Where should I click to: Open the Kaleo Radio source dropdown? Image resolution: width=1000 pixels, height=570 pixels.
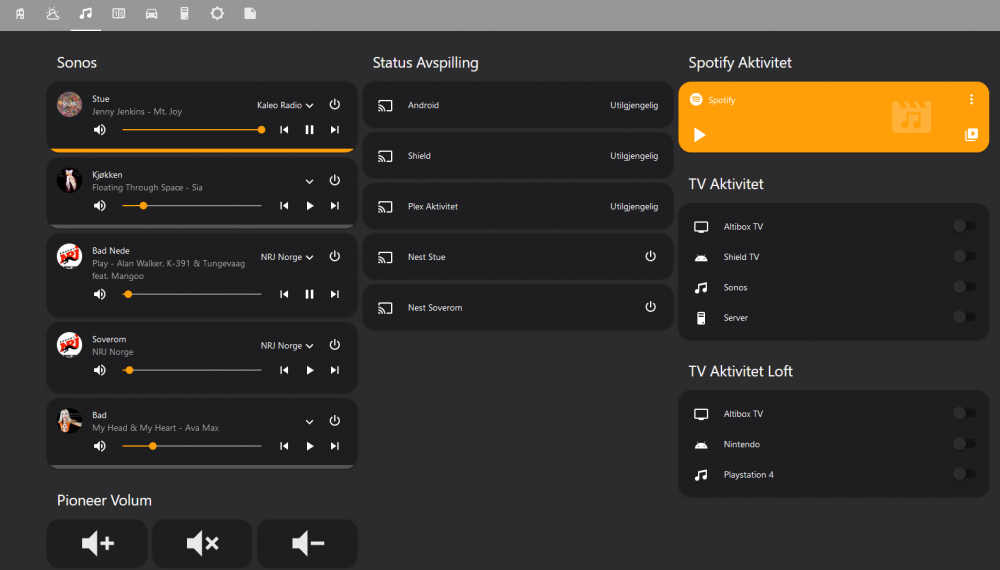coord(284,105)
